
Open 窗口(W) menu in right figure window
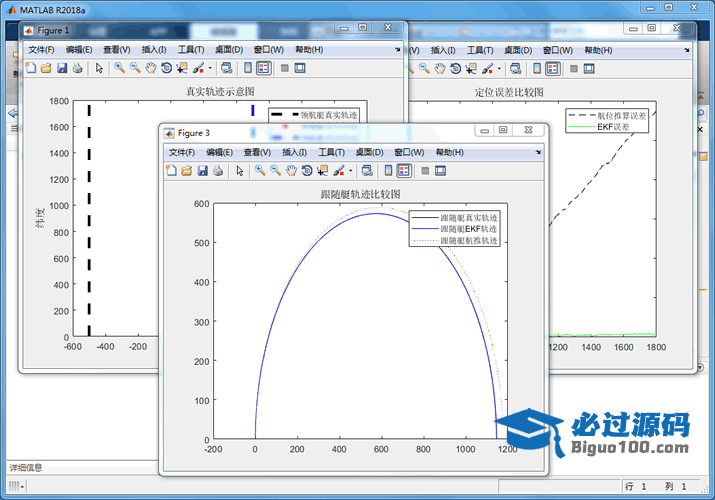click(558, 50)
